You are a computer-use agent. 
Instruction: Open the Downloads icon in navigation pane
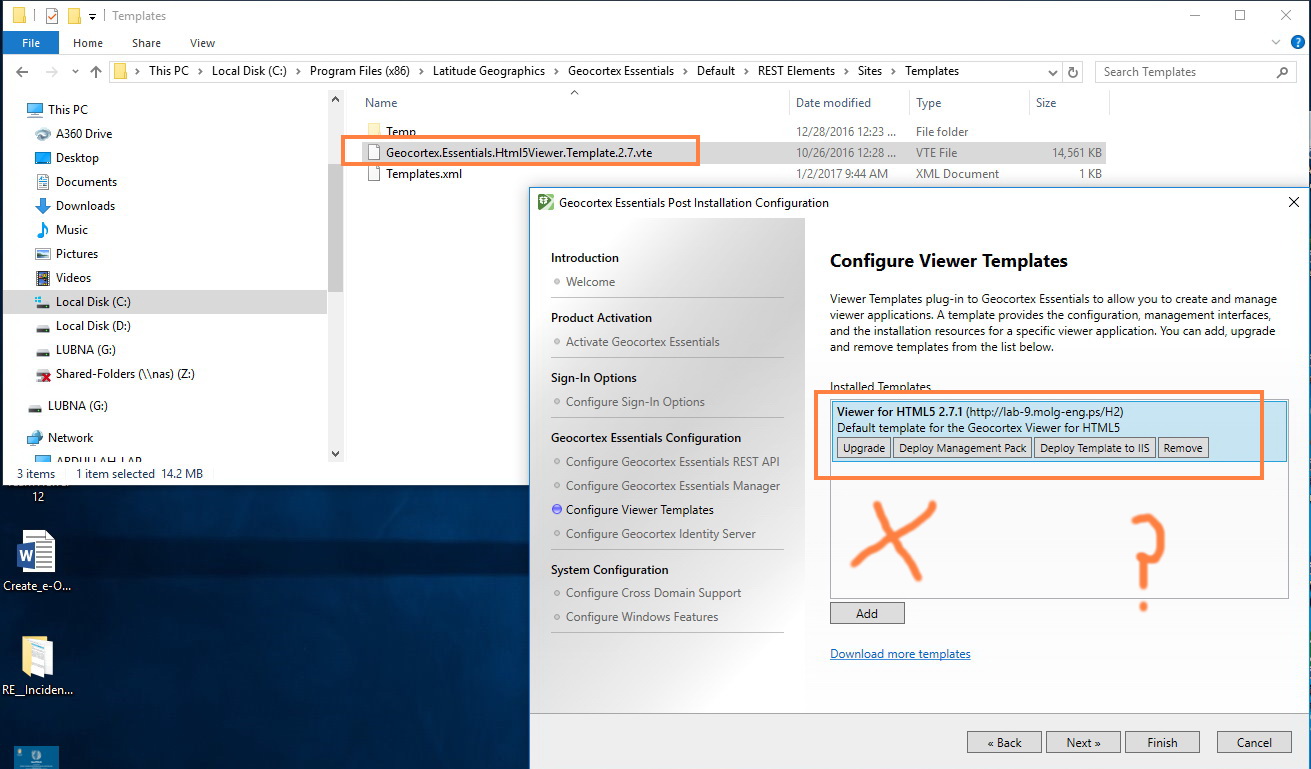click(43, 206)
